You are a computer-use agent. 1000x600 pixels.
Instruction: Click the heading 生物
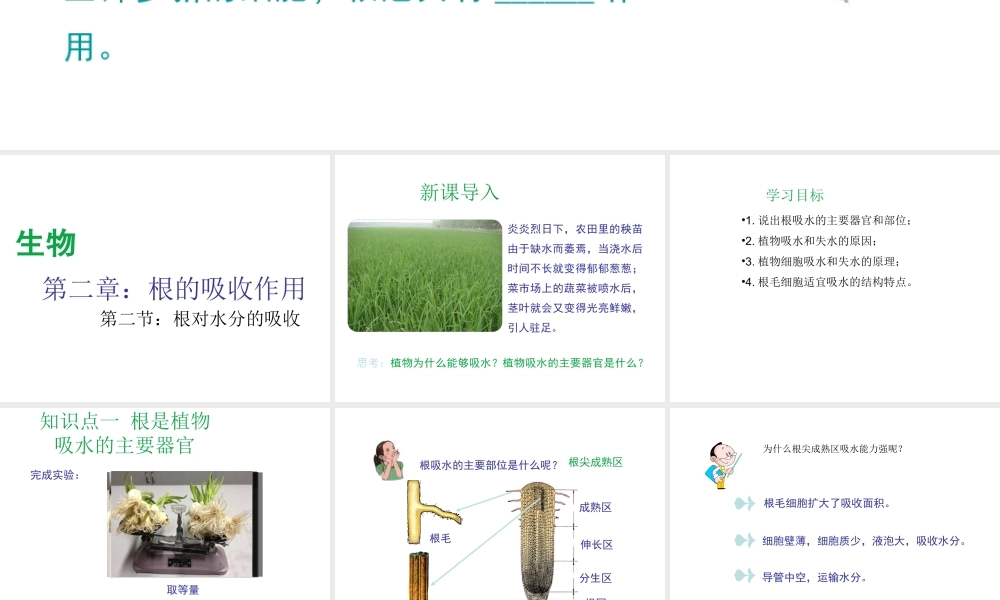click(x=46, y=244)
